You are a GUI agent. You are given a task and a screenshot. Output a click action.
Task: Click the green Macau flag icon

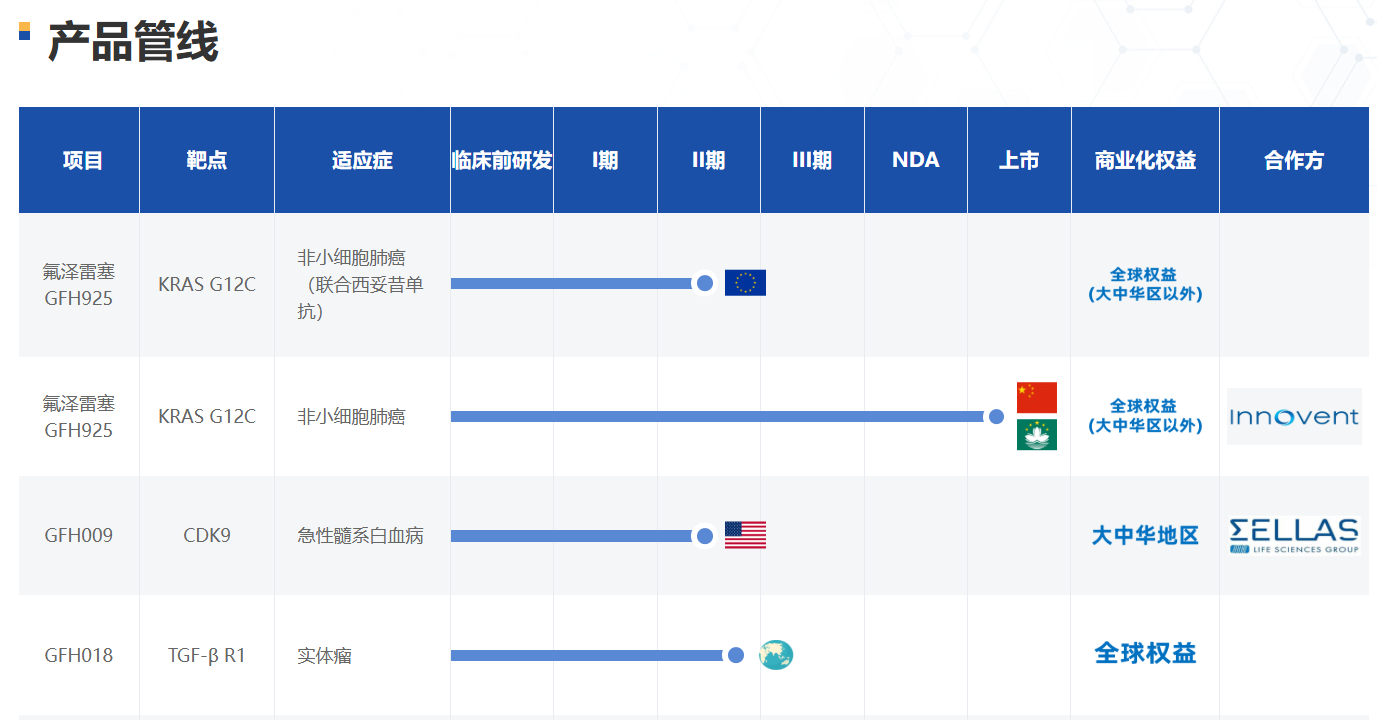1037,435
